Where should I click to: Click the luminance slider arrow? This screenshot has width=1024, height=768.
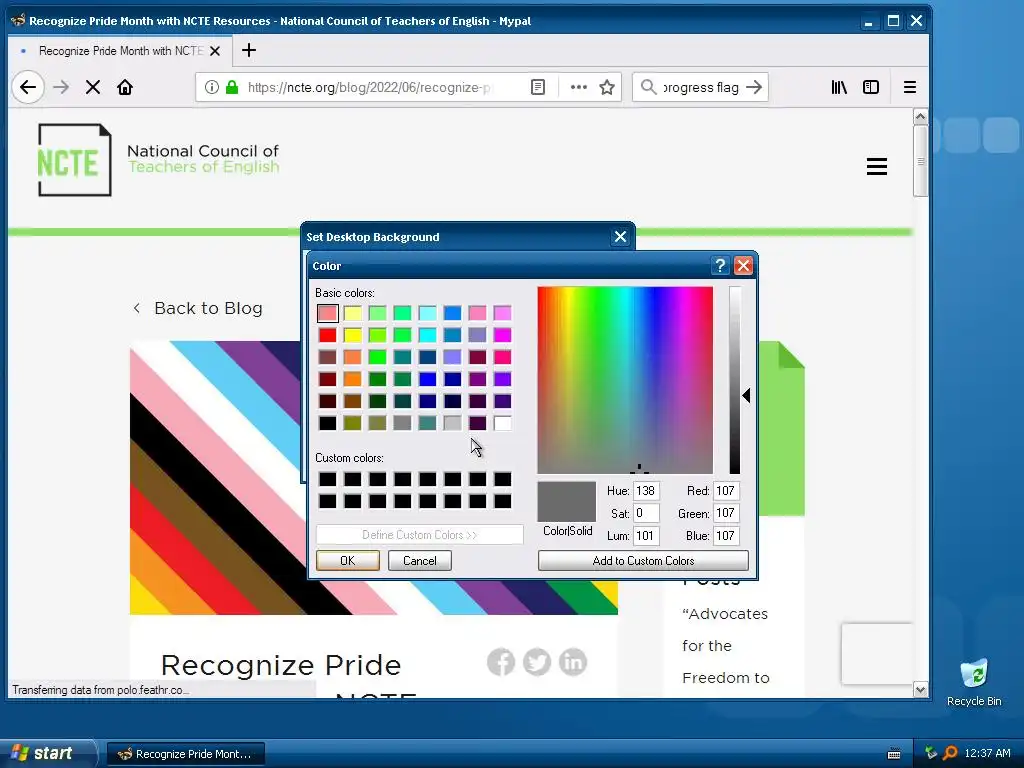pos(746,395)
